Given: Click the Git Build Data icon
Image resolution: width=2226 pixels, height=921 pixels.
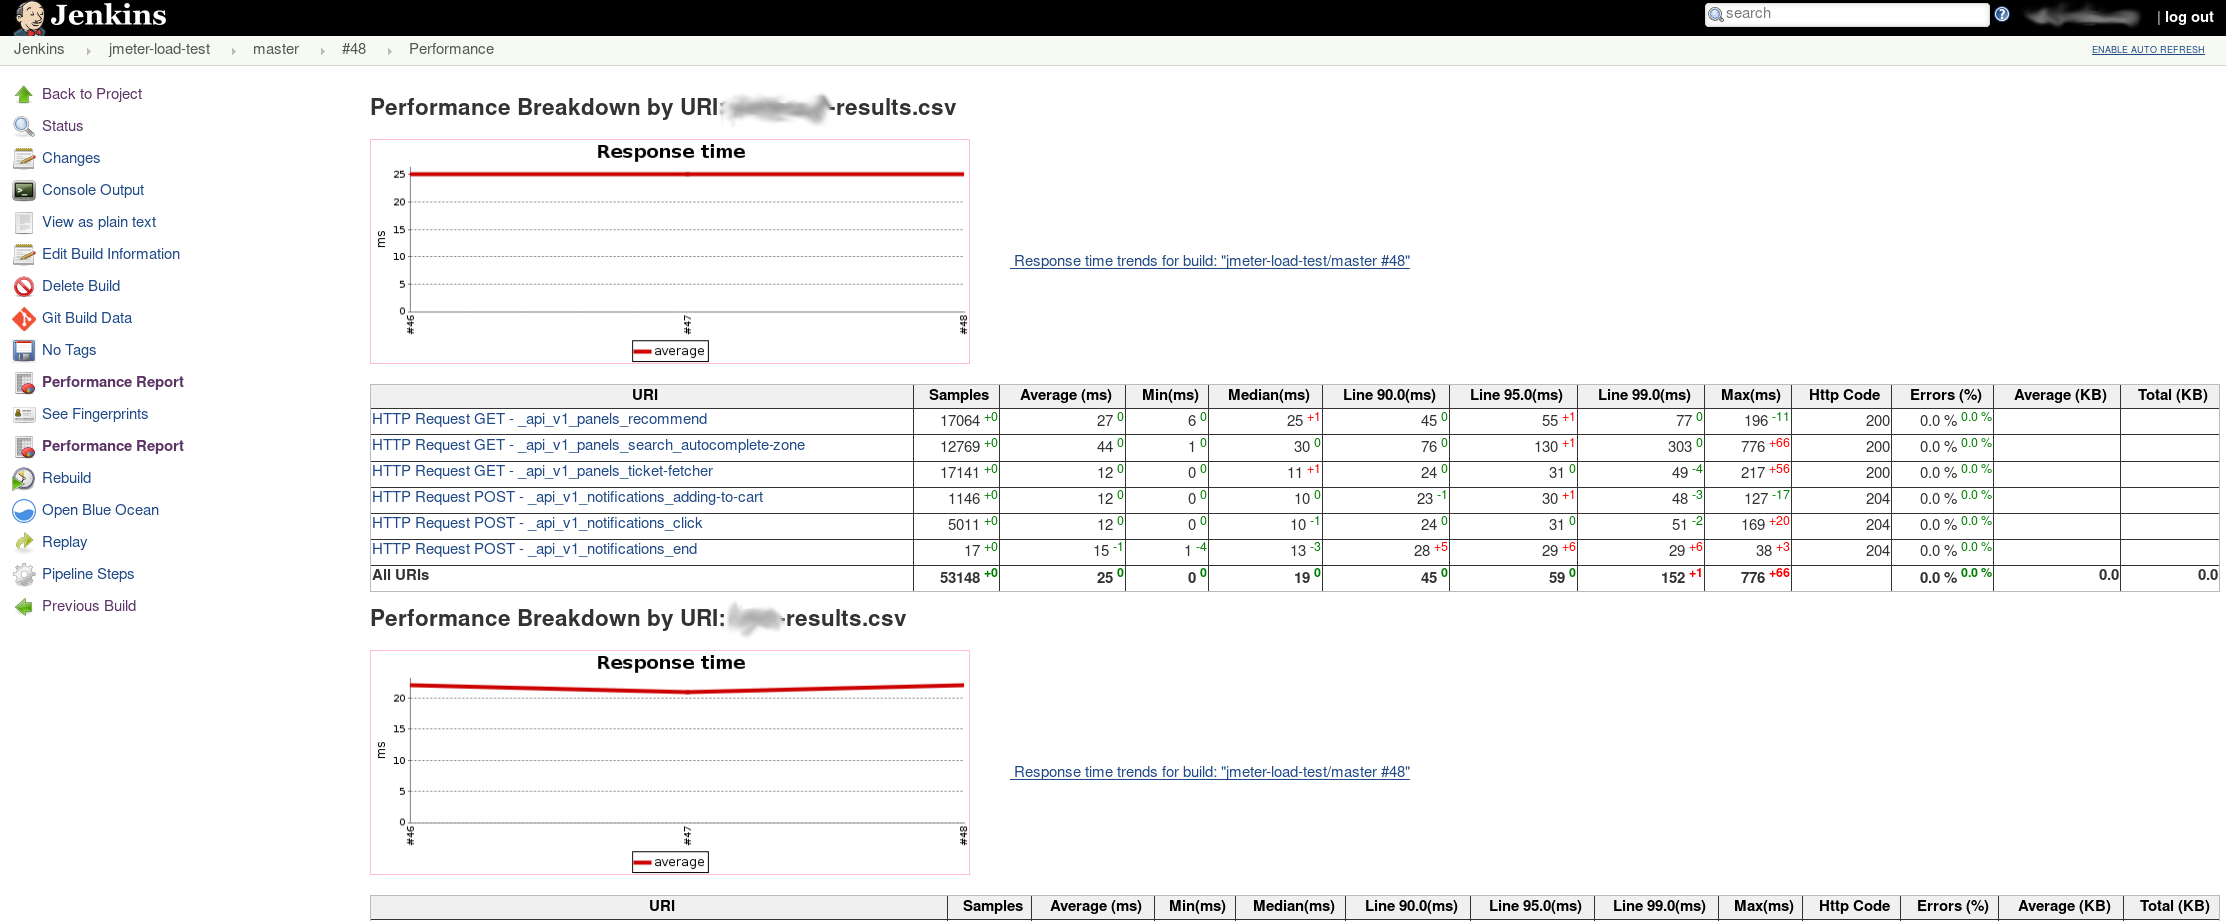Looking at the screenshot, I should [24, 319].
